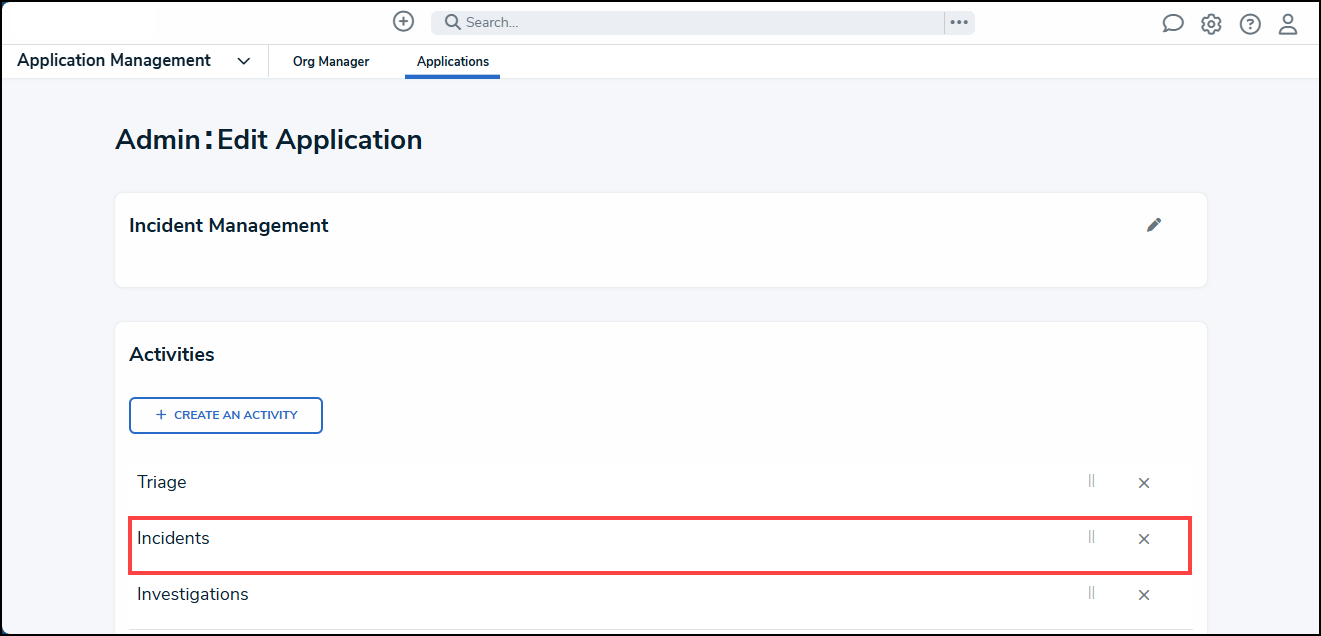Click the drag handle for Investigations

(1091, 593)
